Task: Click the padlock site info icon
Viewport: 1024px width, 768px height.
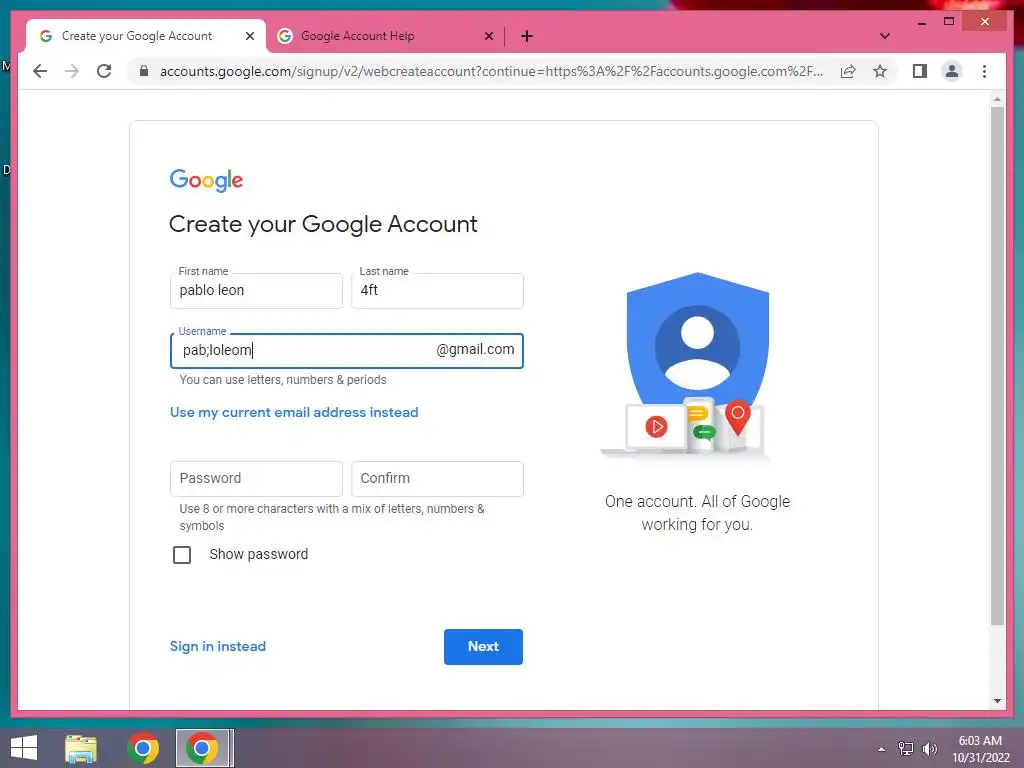Action: point(144,71)
